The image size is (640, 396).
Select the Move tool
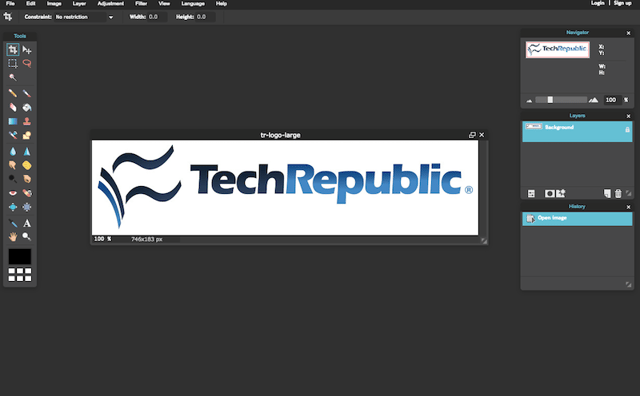click(27, 50)
